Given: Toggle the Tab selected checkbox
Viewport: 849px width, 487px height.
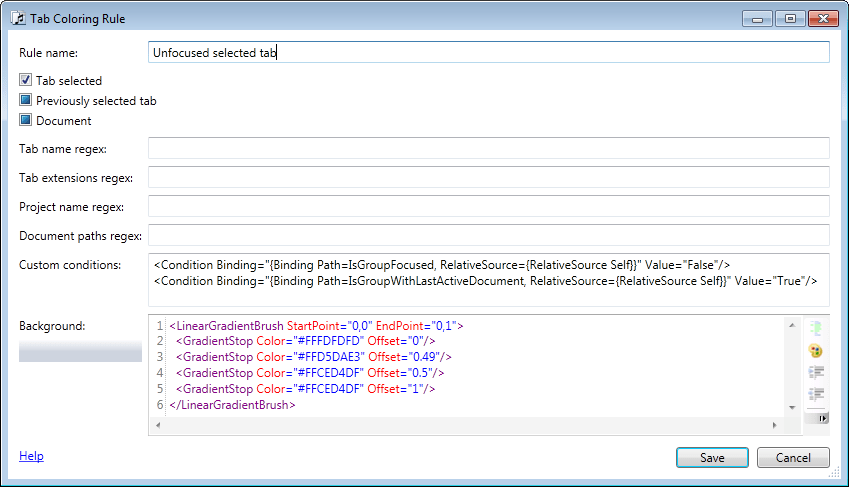Looking at the screenshot, I should (x=26, y=80).
